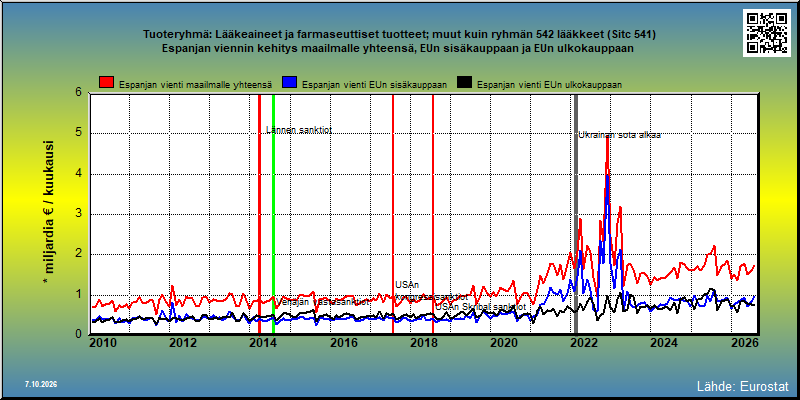This screenshot has height=400, width=800.
Task: Select legend text 'Espanjan vienti EUn ulkokauppaan'
Action: pyautogui.click(x=549, y=85)
